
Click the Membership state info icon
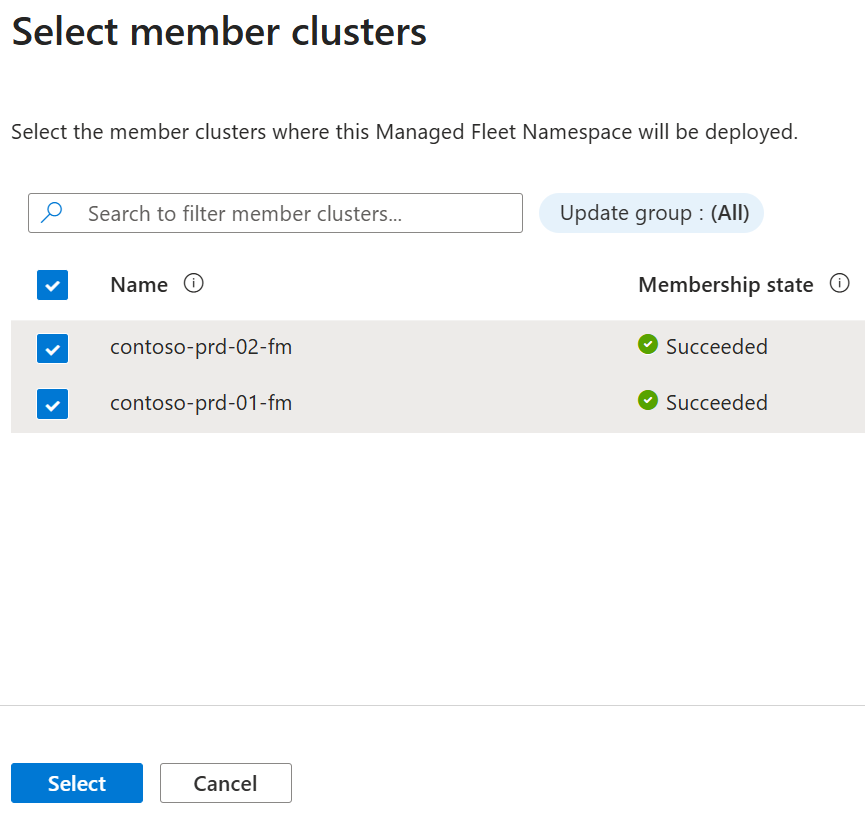tap(840, 284)
